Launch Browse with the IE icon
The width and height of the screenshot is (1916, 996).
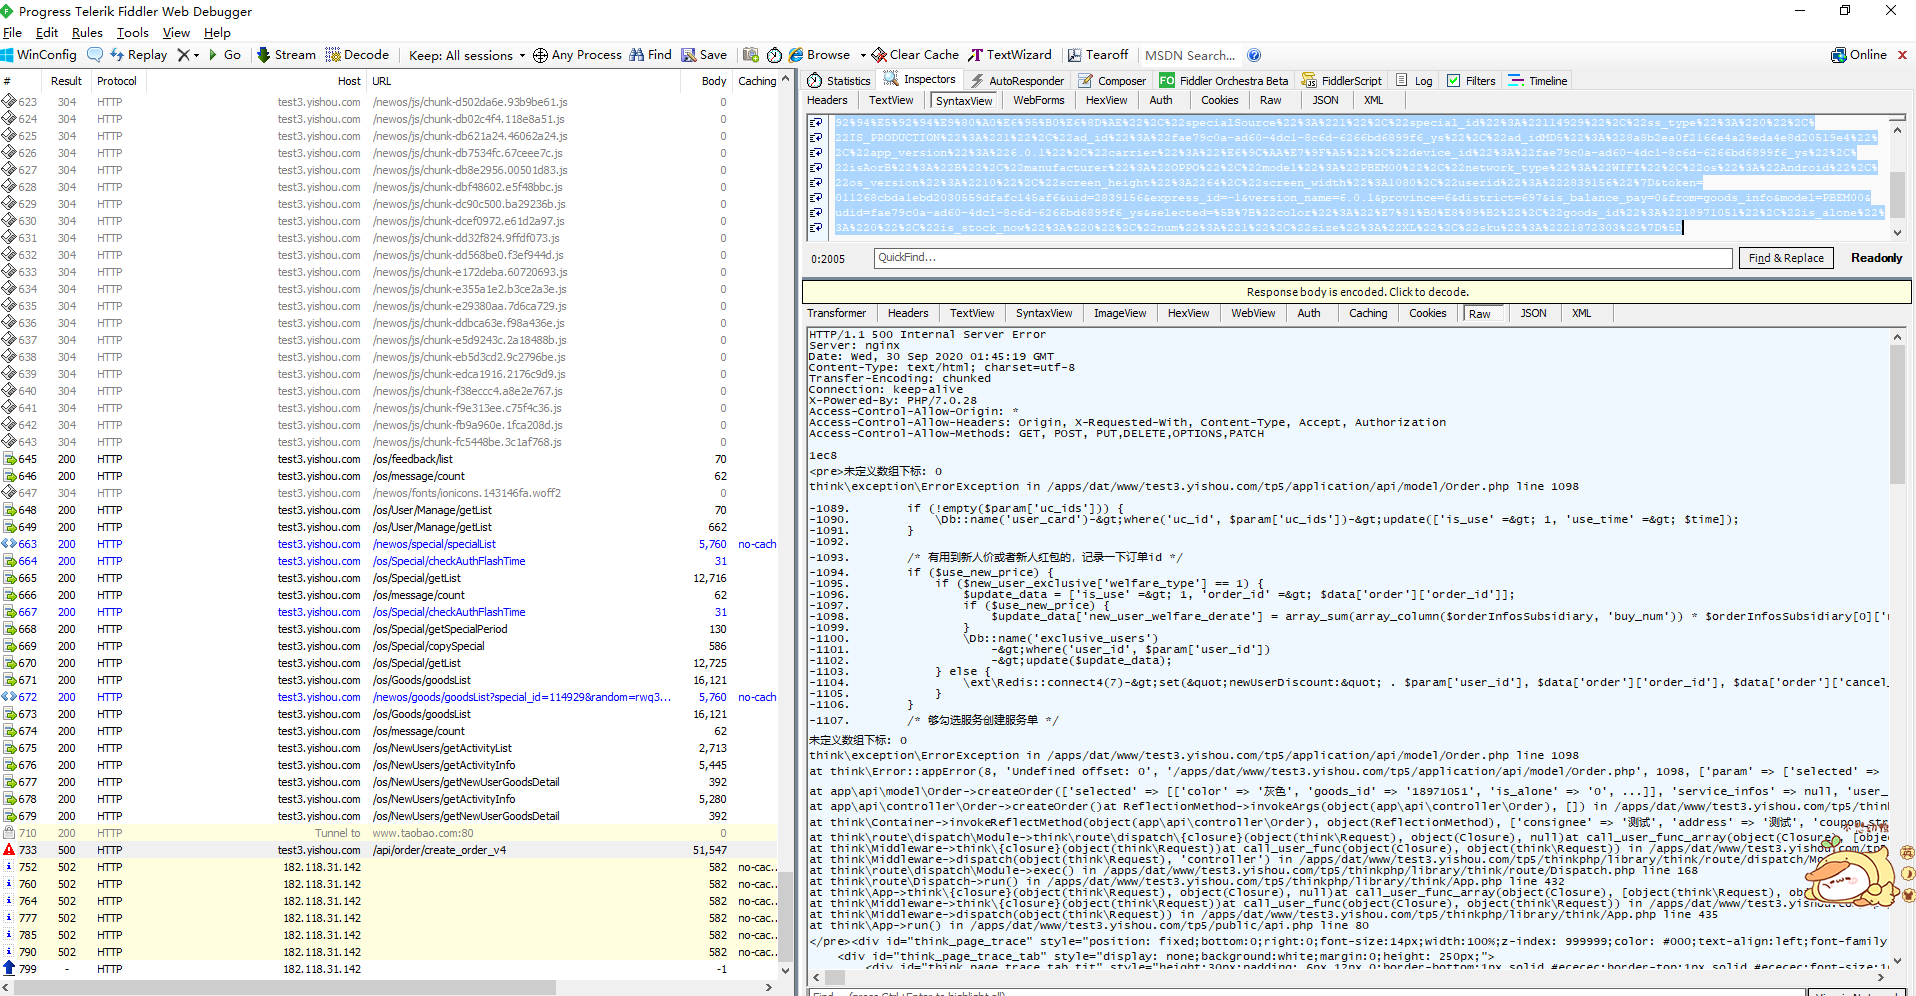819,55
